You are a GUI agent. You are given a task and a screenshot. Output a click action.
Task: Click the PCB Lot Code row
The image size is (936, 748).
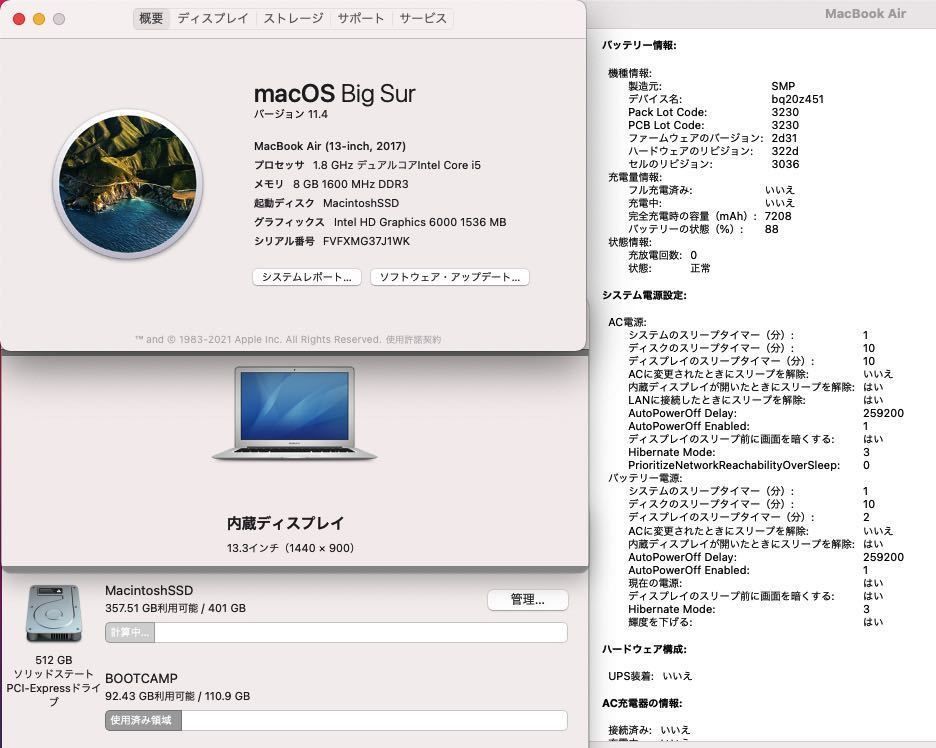[713, 125]
